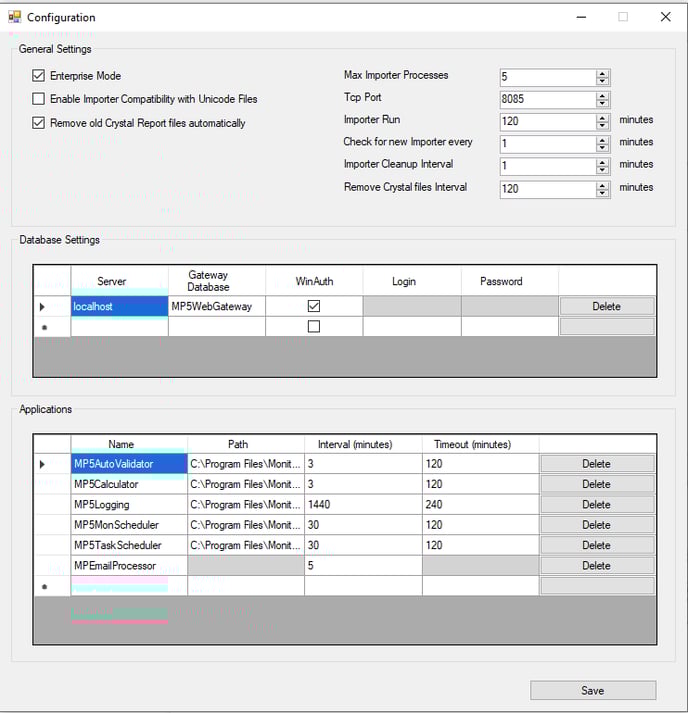
Task: Click the Check for new Importer field
Action: click(x=547, y=143)
